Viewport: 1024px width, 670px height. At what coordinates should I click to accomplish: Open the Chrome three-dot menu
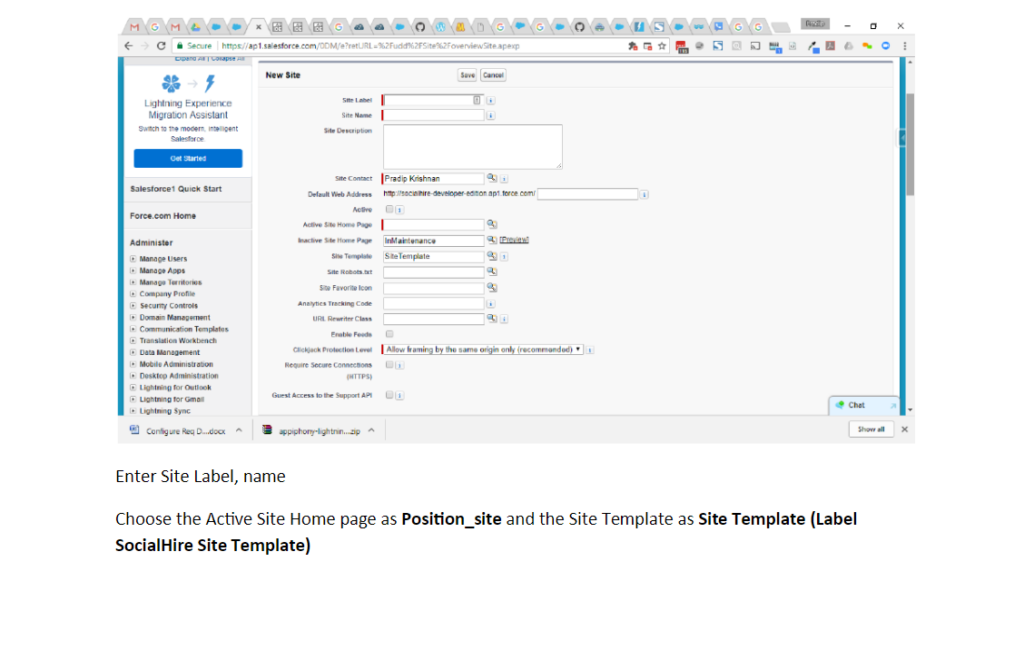(904, 46)
